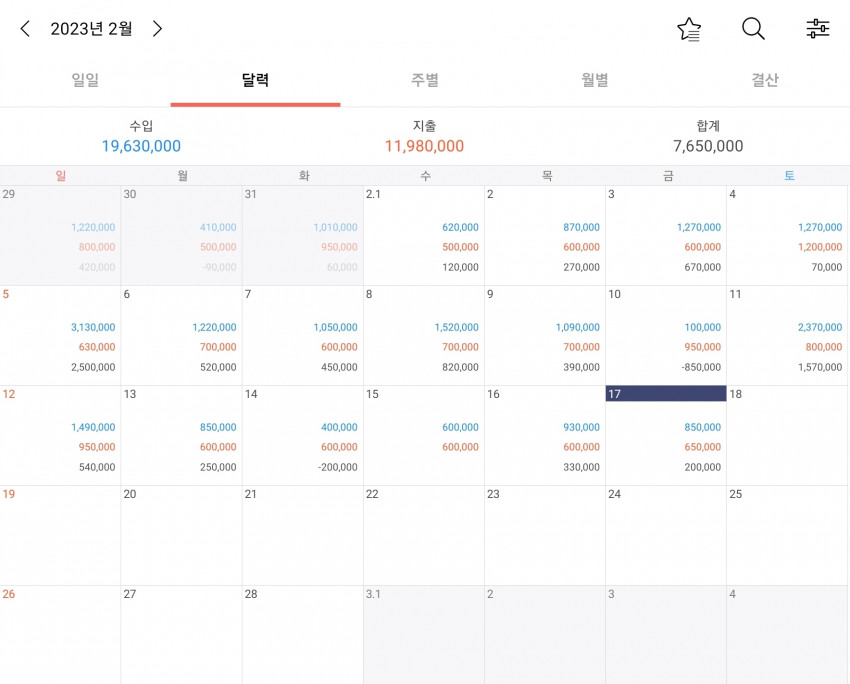Viewport: 850px width, 684px height.
Task: Select day 7 with income 1,050,000
Action: [302, 335]
